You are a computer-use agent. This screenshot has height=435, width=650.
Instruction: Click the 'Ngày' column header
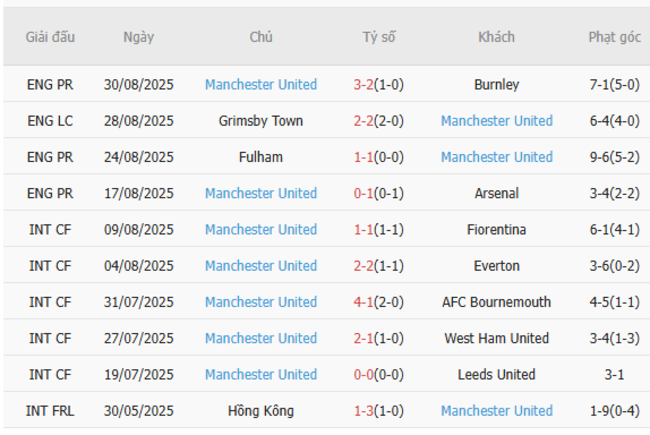(x=139, y=37)
